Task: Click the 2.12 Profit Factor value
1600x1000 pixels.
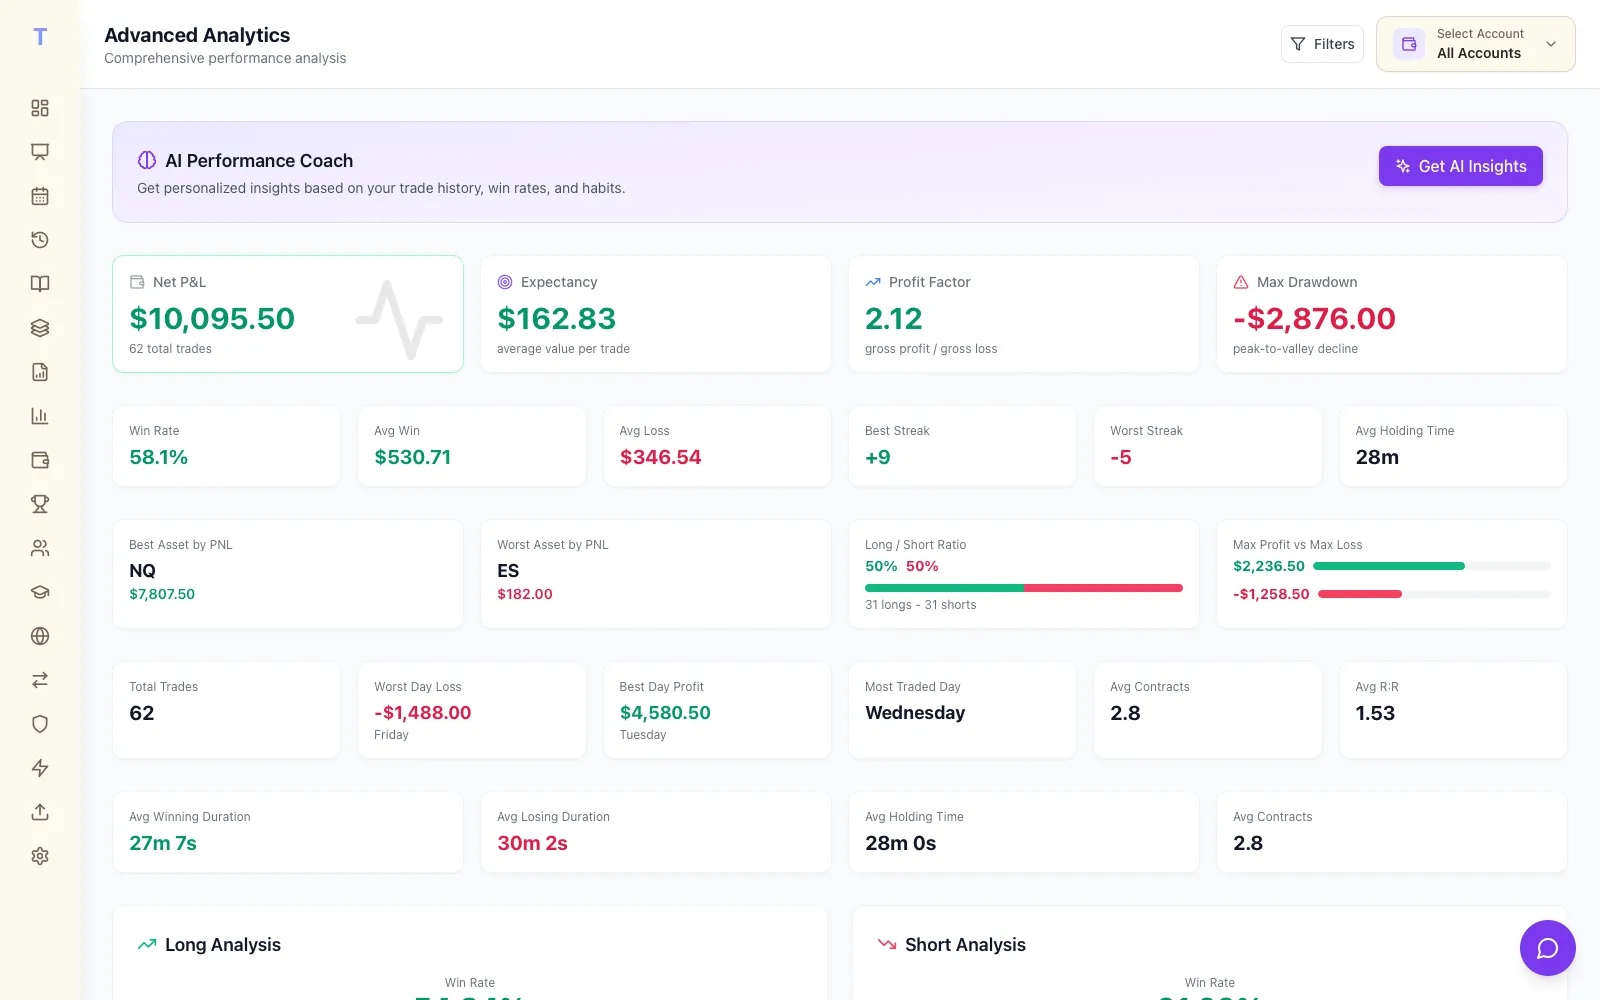Action: coord(894,318)
